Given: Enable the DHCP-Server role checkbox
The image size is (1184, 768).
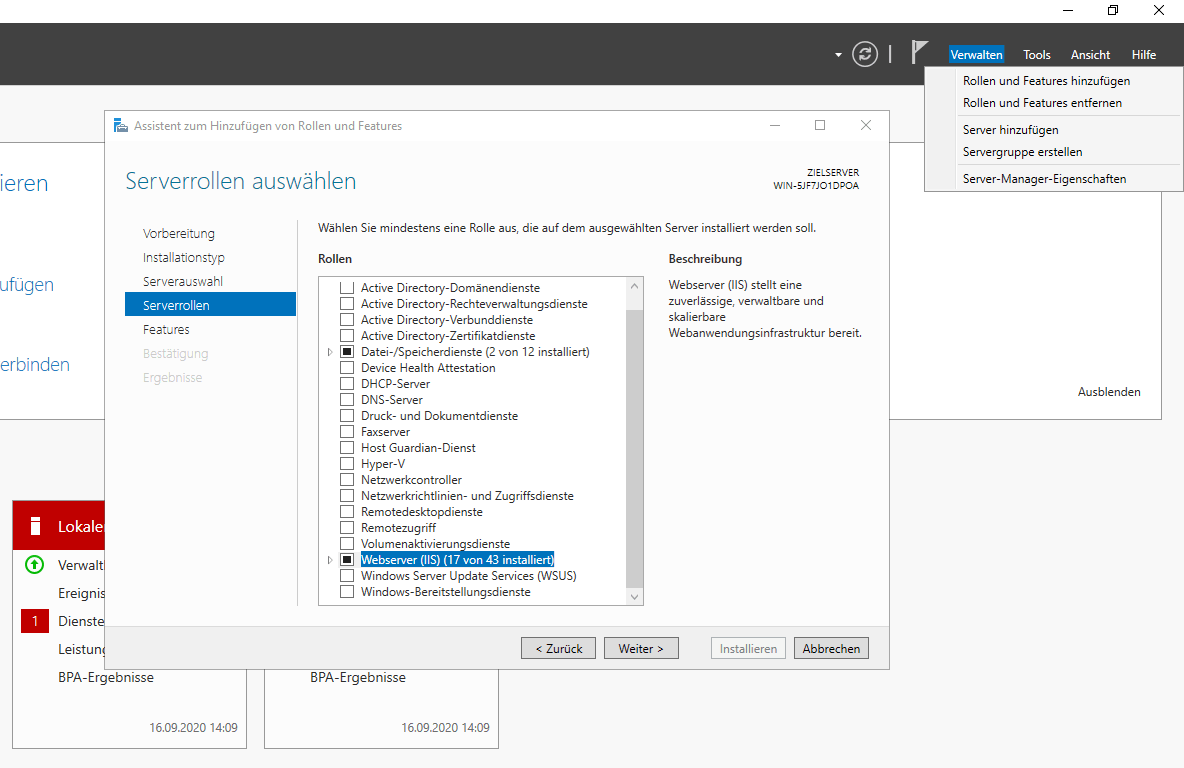Looking at the screenshot, I should click(x=347, y=384).
